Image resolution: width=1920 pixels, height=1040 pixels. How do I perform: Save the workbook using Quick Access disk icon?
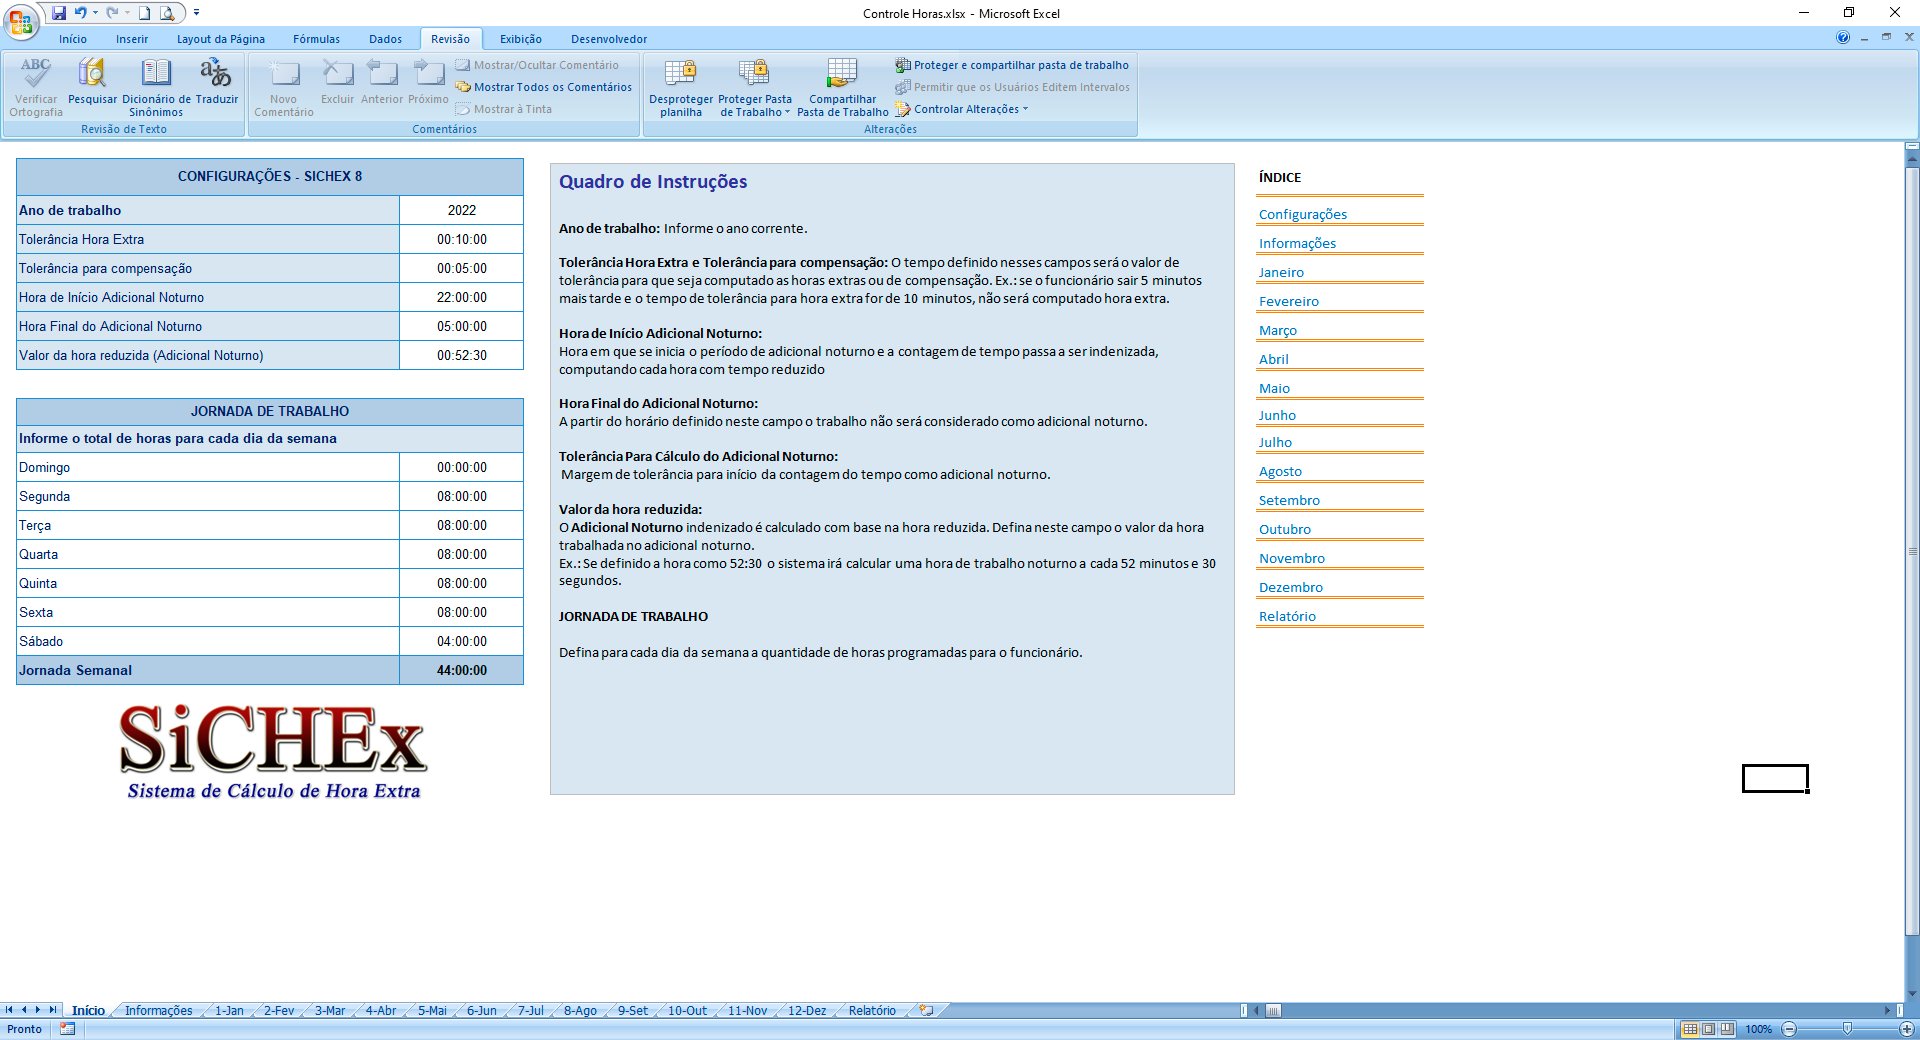(x=59, y=13)
